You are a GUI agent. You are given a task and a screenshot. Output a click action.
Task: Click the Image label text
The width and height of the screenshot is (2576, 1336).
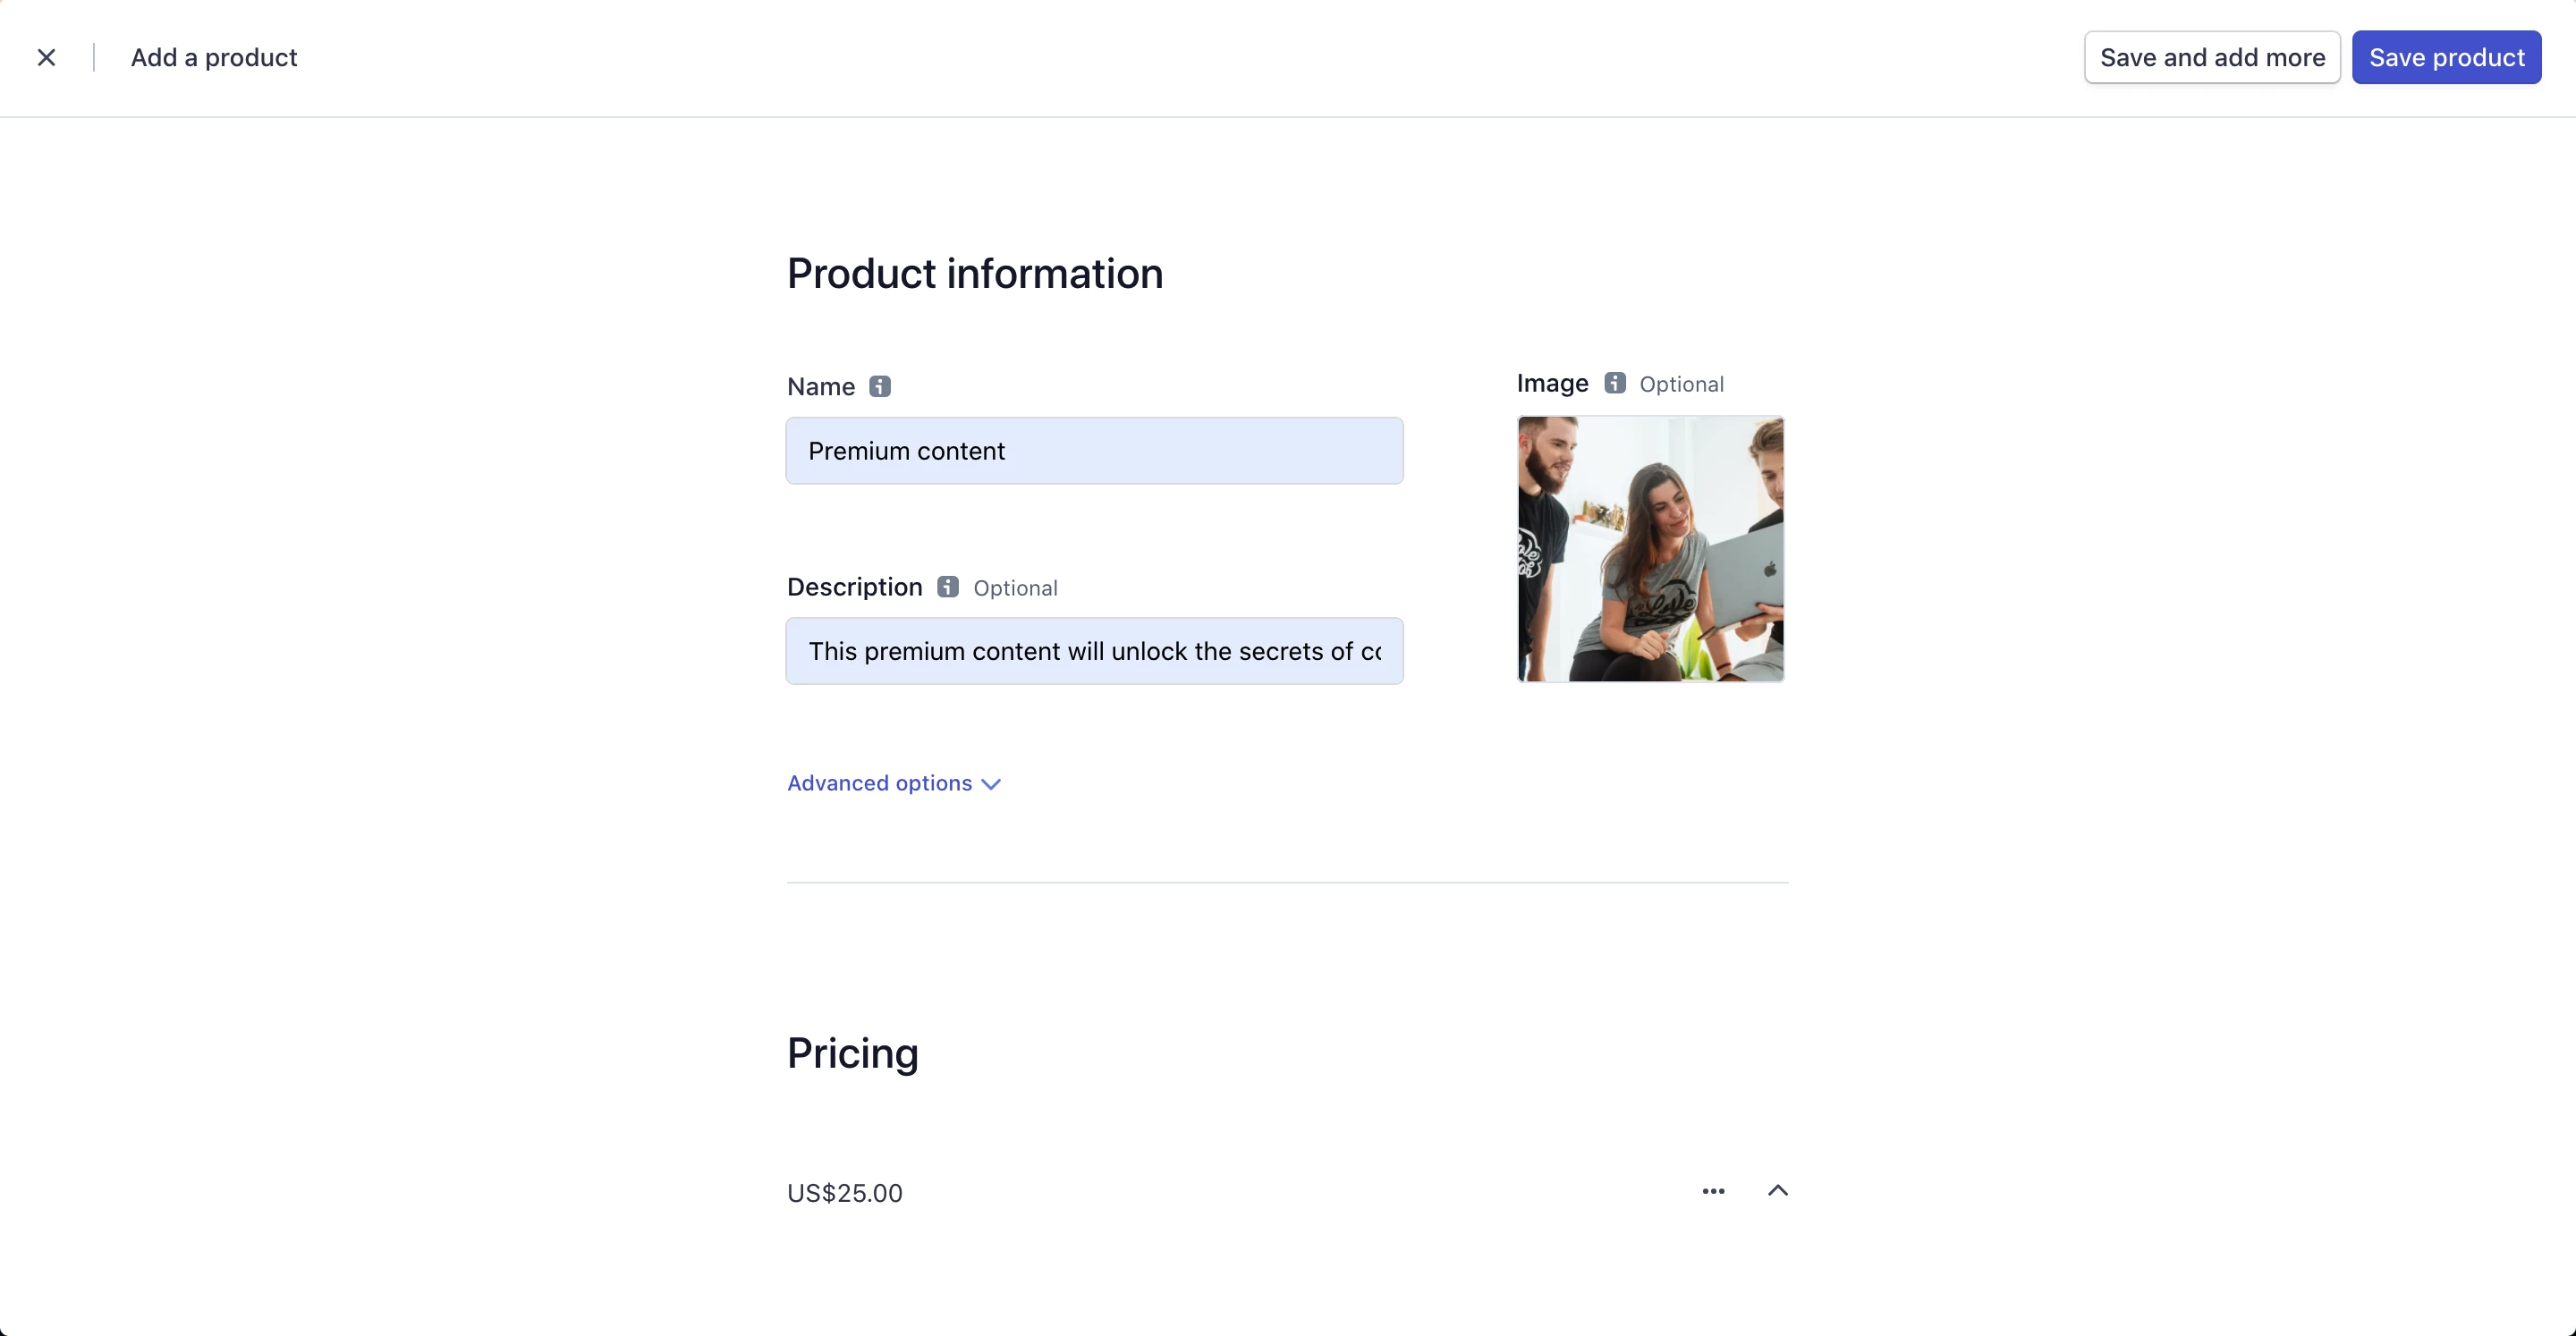pyautogui.click(x=1552, y=383)
